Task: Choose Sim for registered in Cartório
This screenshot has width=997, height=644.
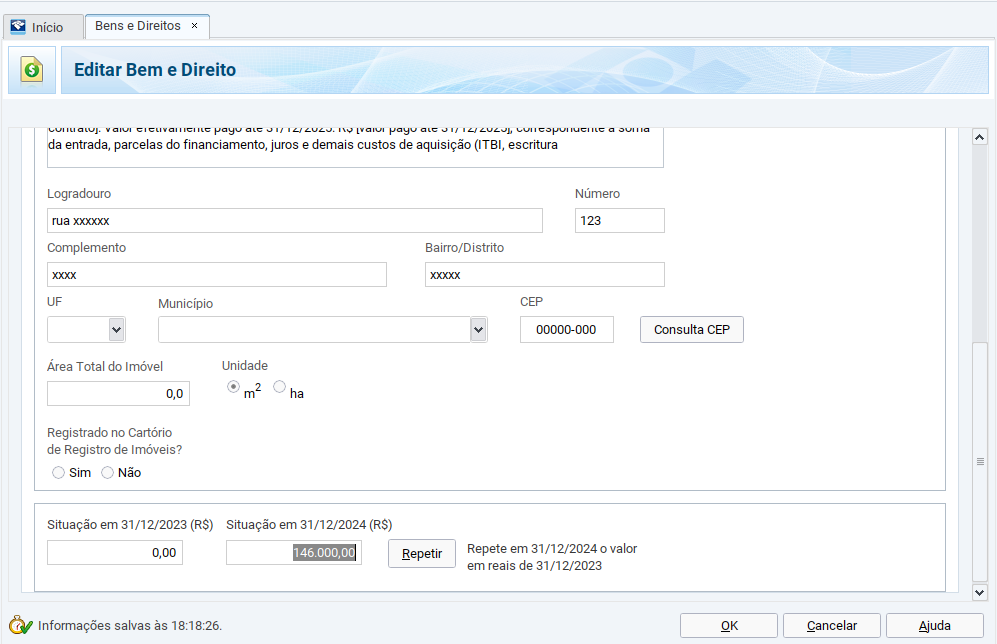Action: click(x=58, y=473)
